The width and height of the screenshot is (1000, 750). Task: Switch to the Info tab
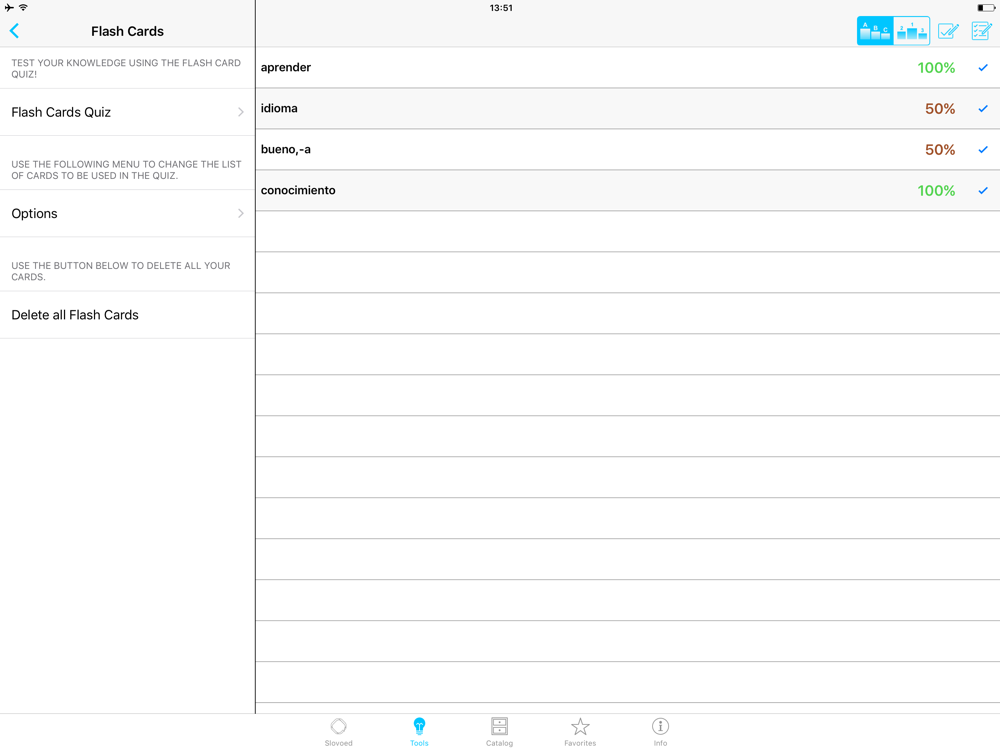tap(660, 732)
